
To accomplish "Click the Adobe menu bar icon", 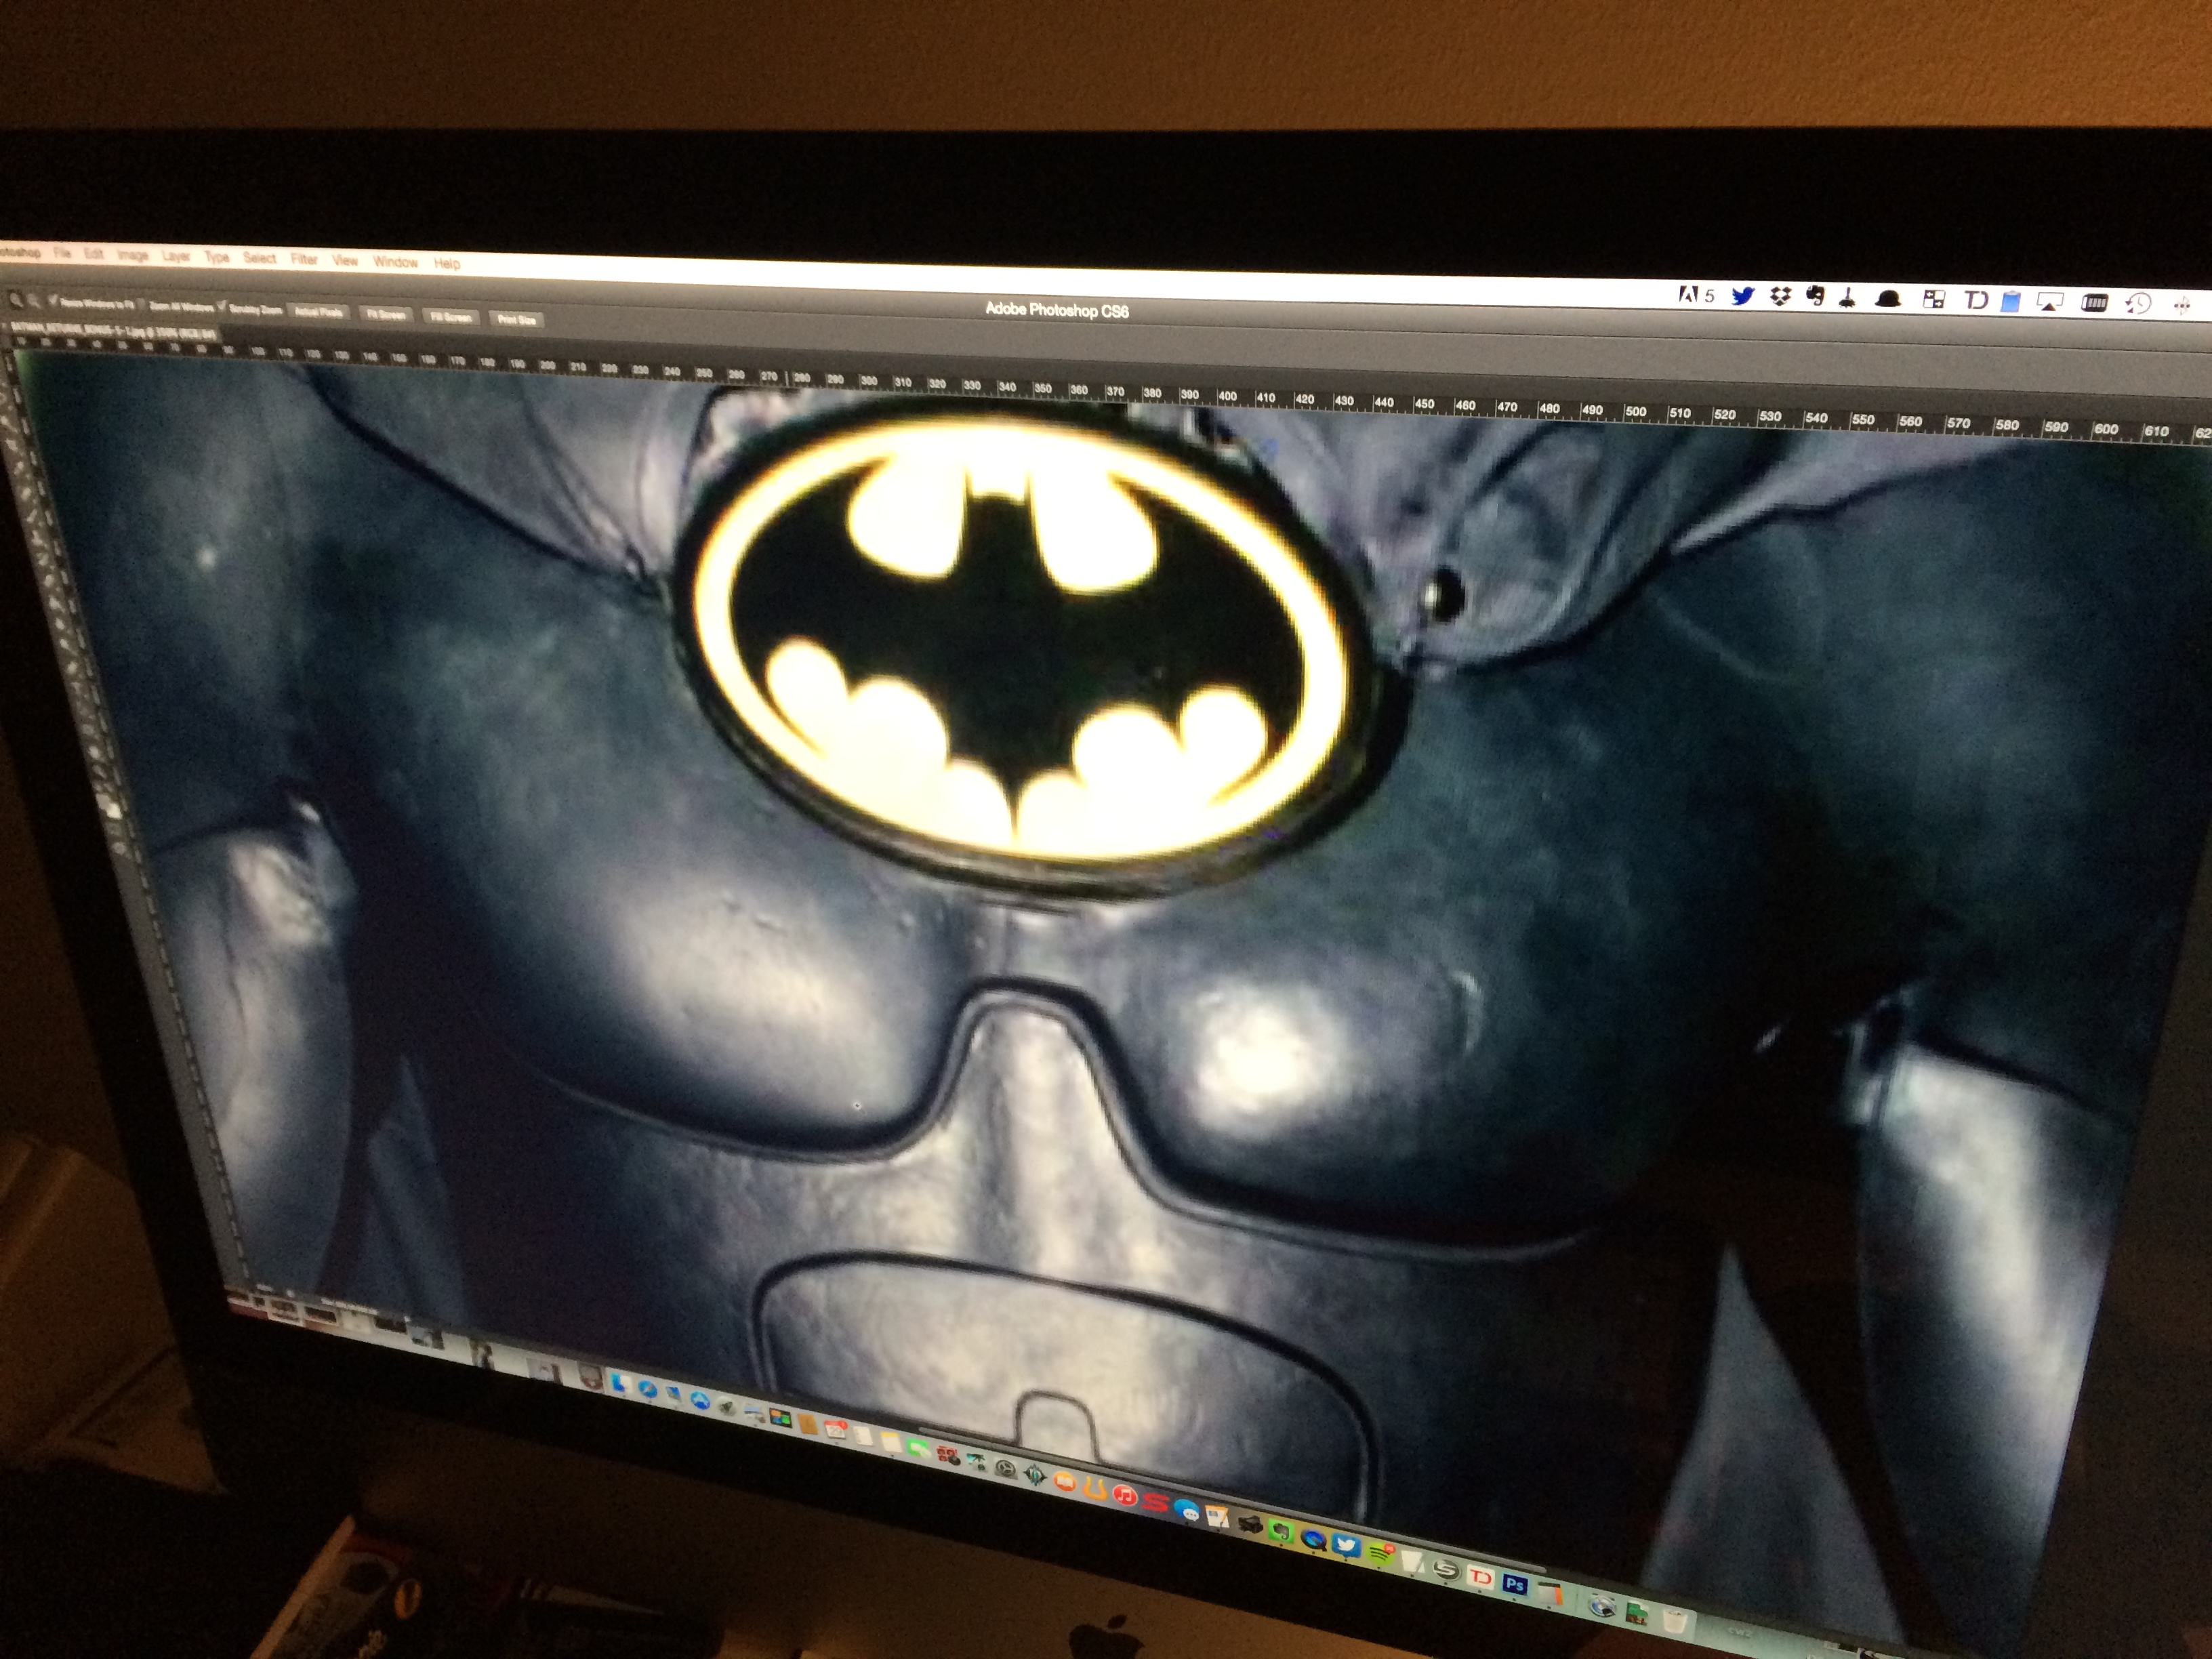I will pyautogui.click(x=1689, y=294).
